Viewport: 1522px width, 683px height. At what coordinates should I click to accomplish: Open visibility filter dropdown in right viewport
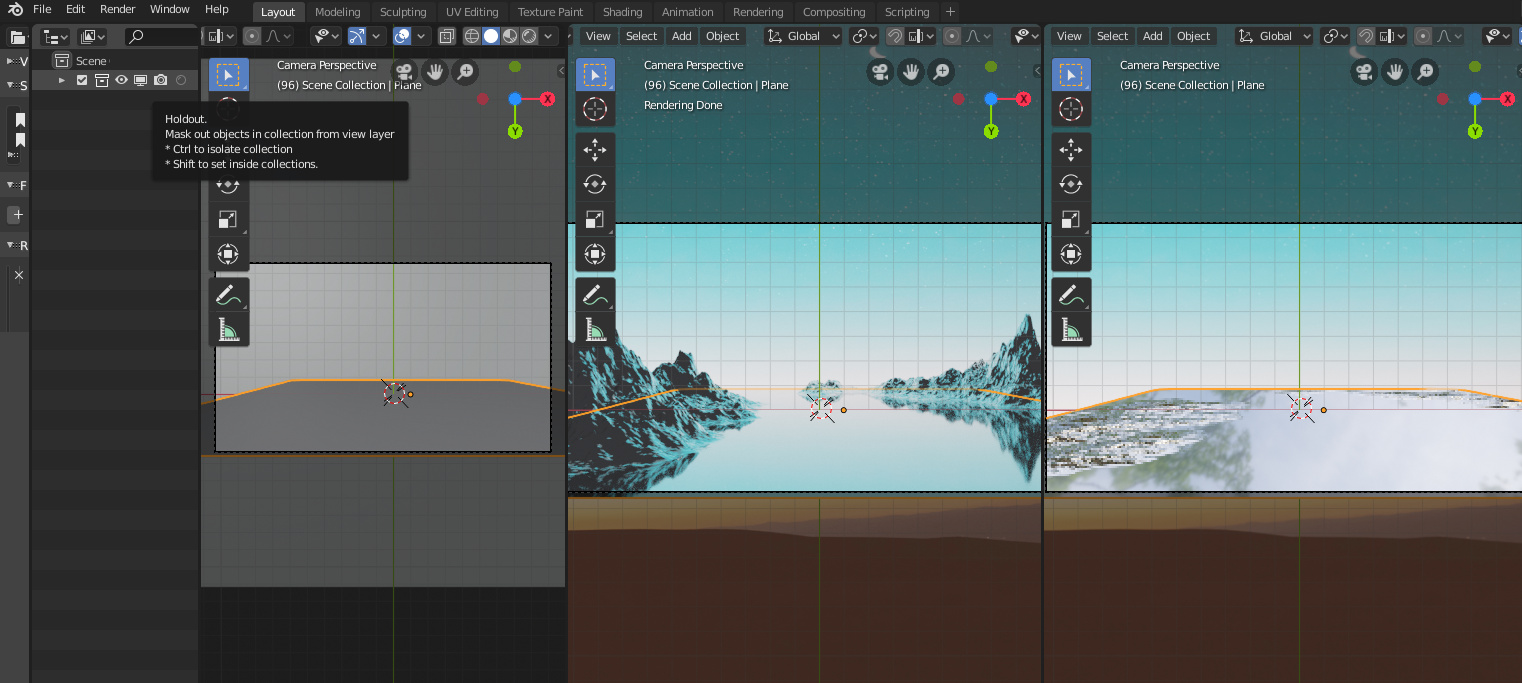1499,36
